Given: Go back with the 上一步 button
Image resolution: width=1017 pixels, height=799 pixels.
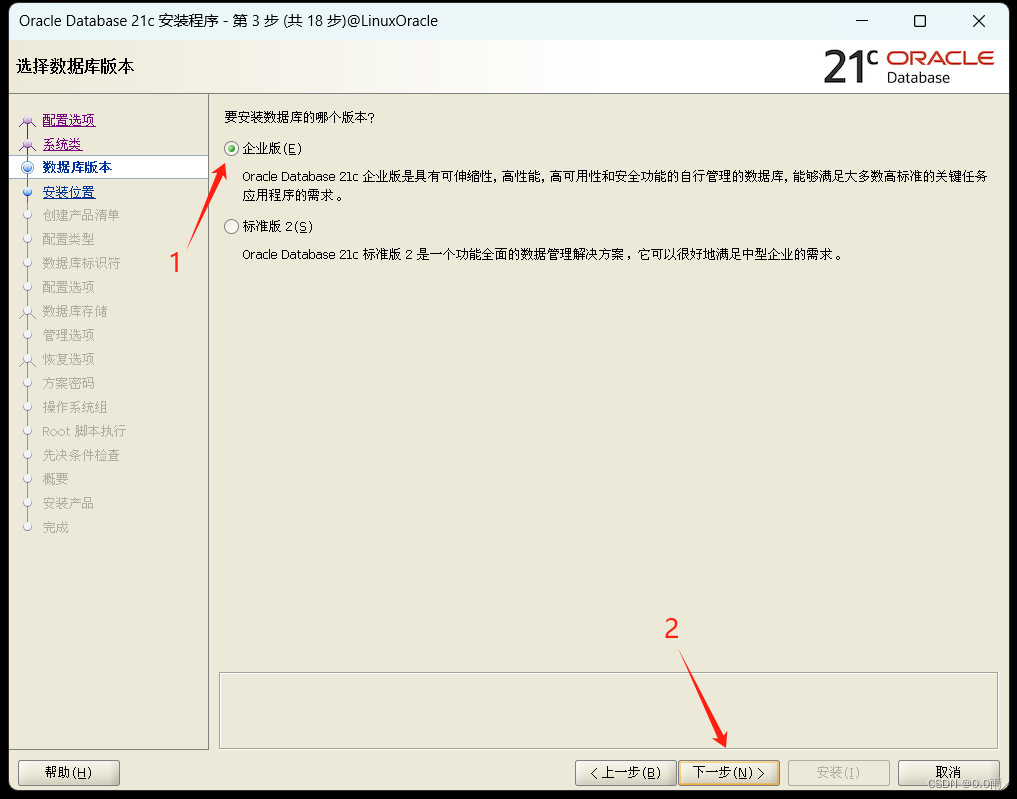Looking at the screenshot, I should [625, 772].
